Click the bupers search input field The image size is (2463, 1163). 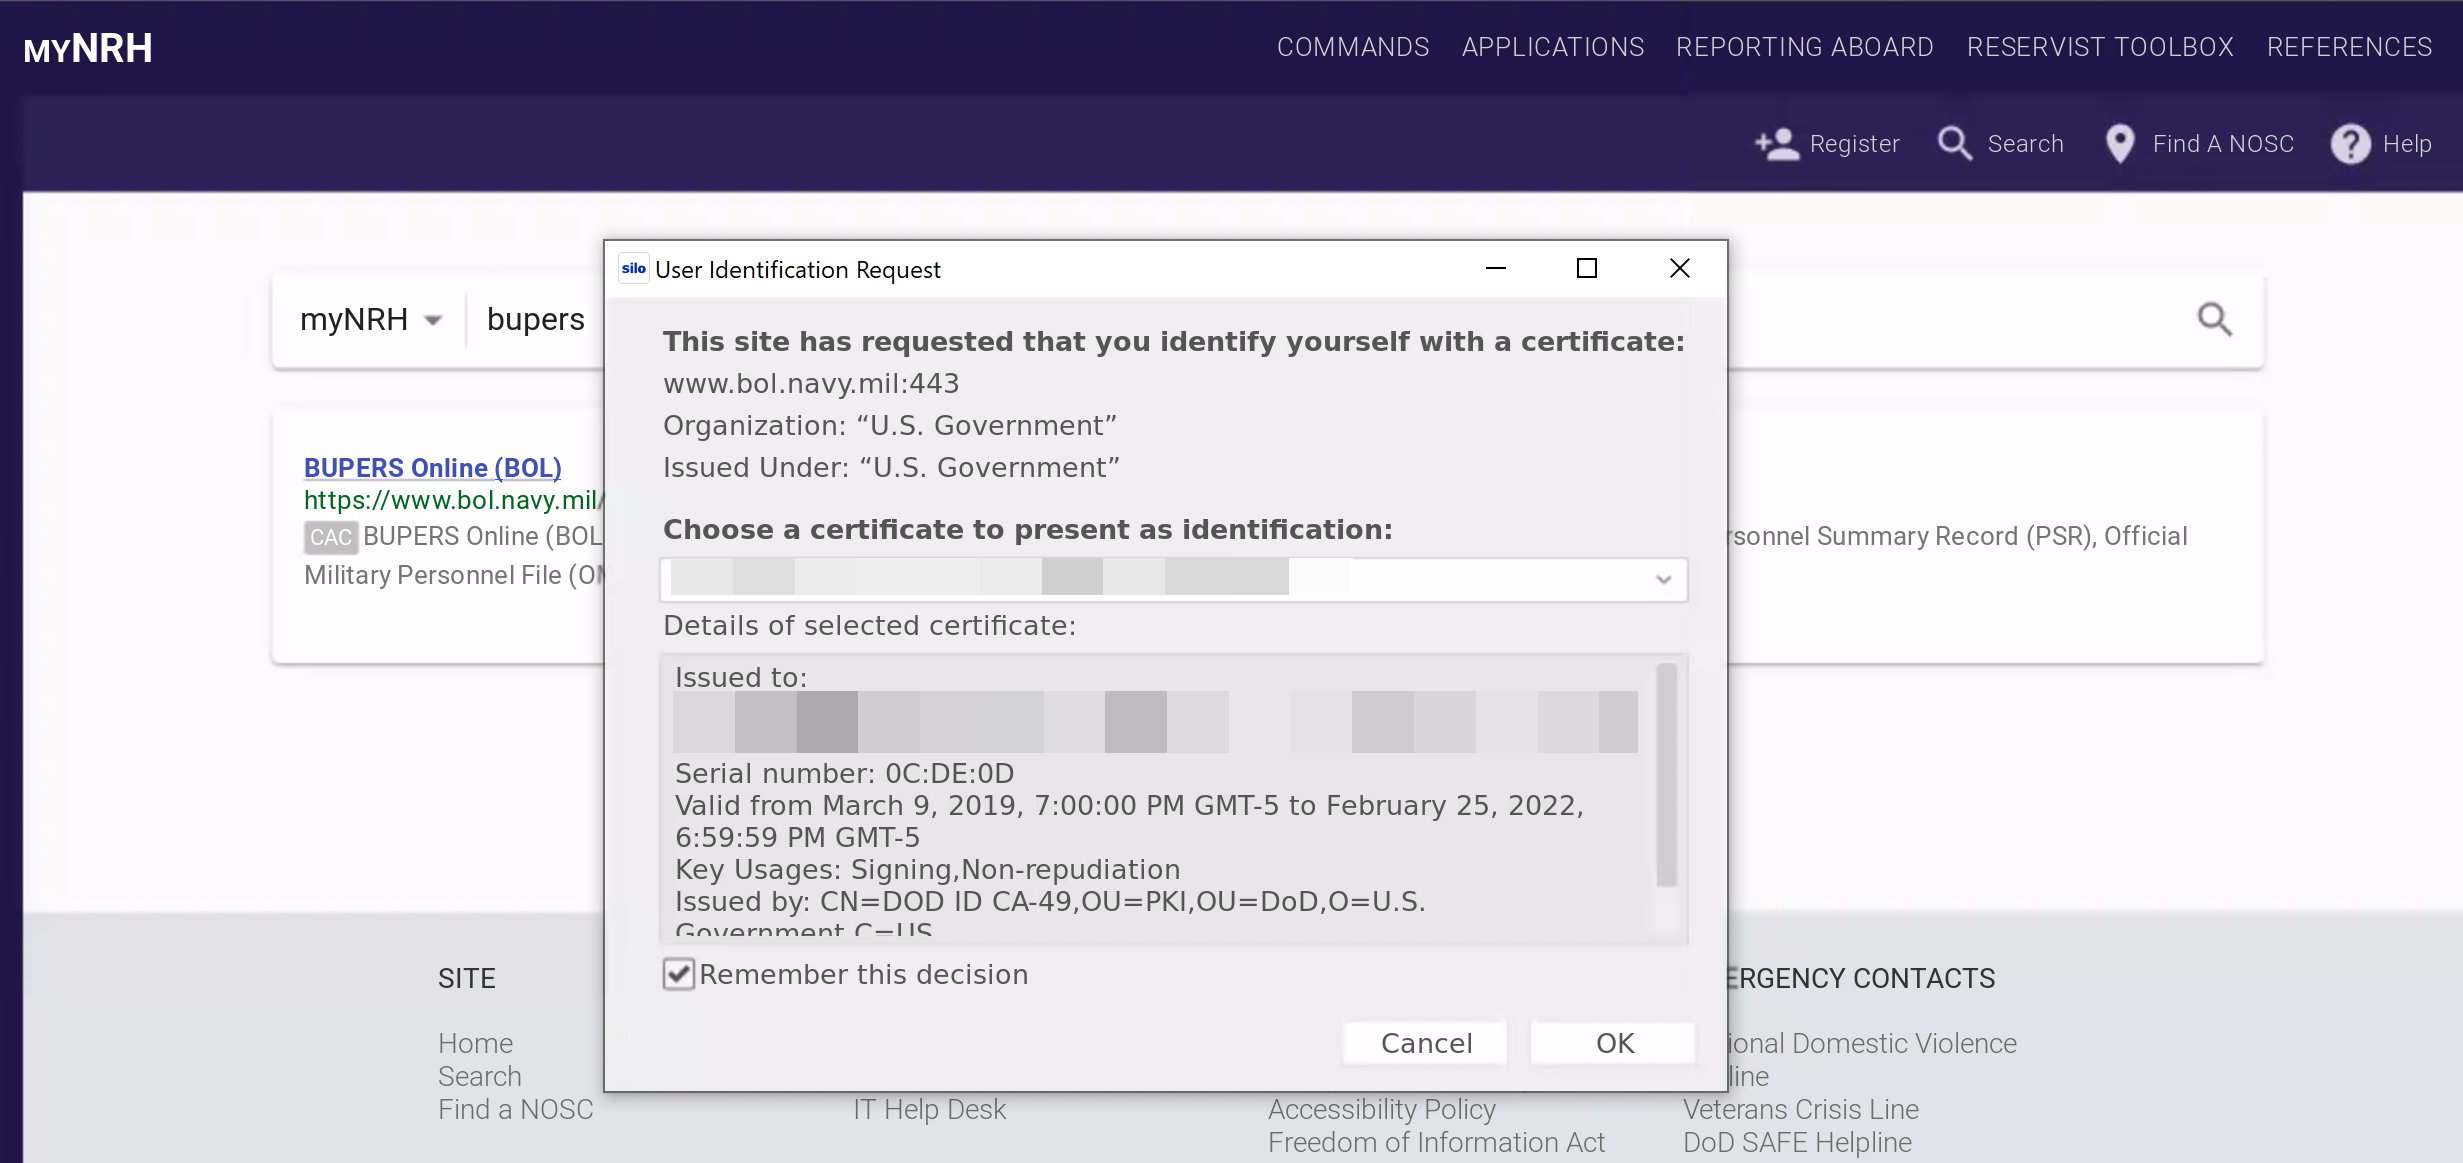tap(536, 320)
